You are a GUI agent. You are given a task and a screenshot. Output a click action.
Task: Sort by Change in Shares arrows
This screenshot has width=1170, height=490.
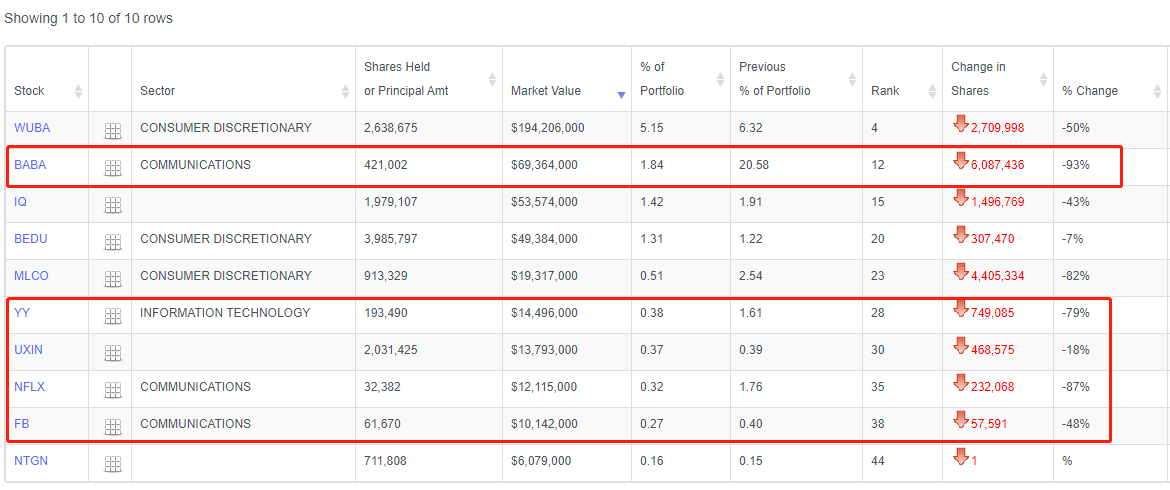pyautogui.click(x=1043, y=79)
